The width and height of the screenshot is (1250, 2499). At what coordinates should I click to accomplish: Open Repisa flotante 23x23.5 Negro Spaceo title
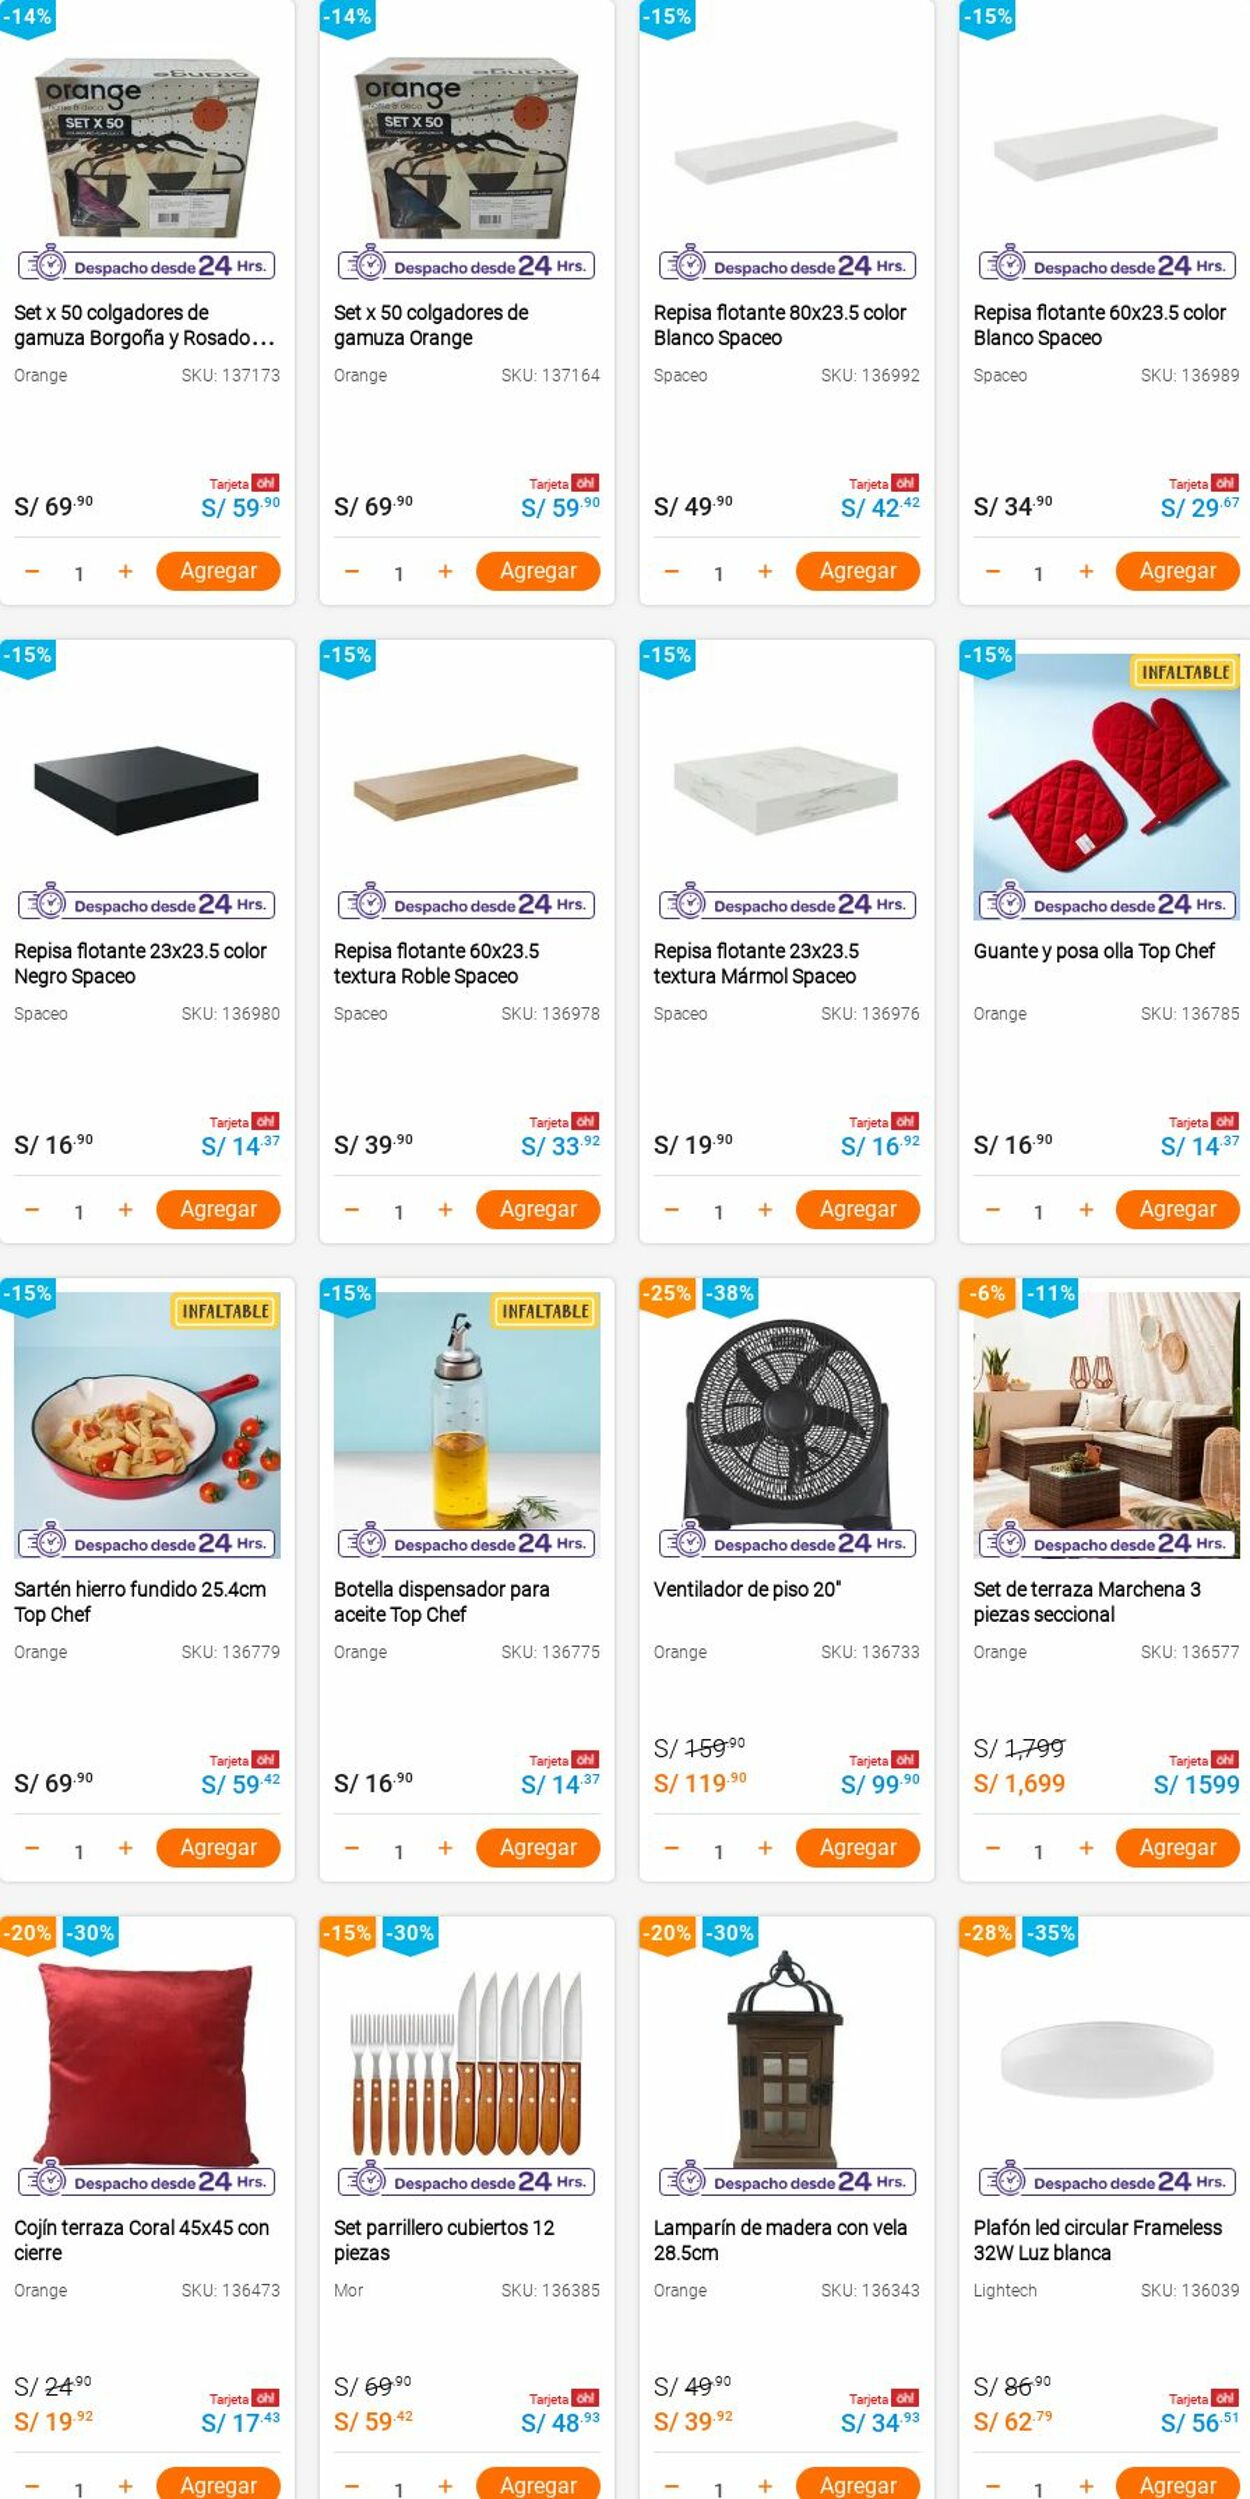[140, 963]
